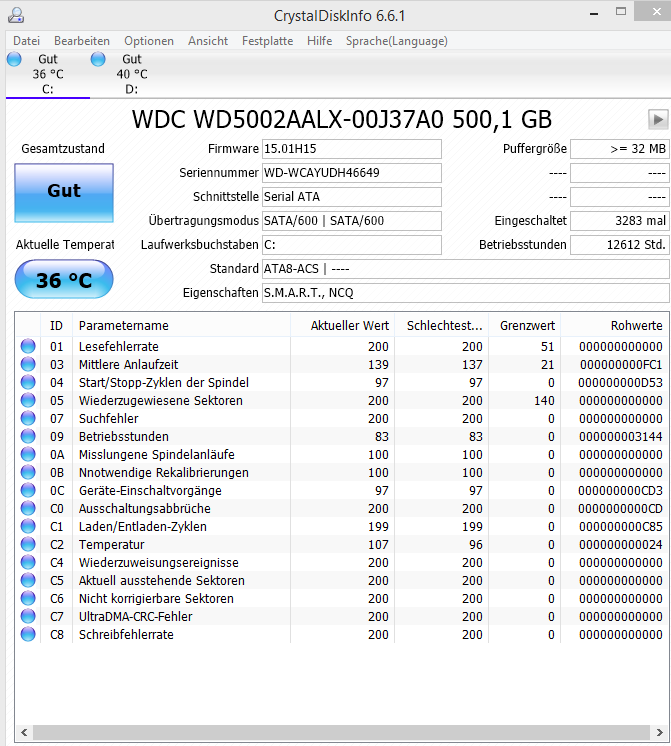Viewport: 671px width, 746px height.
Task: Open the Hilfe menu
Action: coord(319,41)
